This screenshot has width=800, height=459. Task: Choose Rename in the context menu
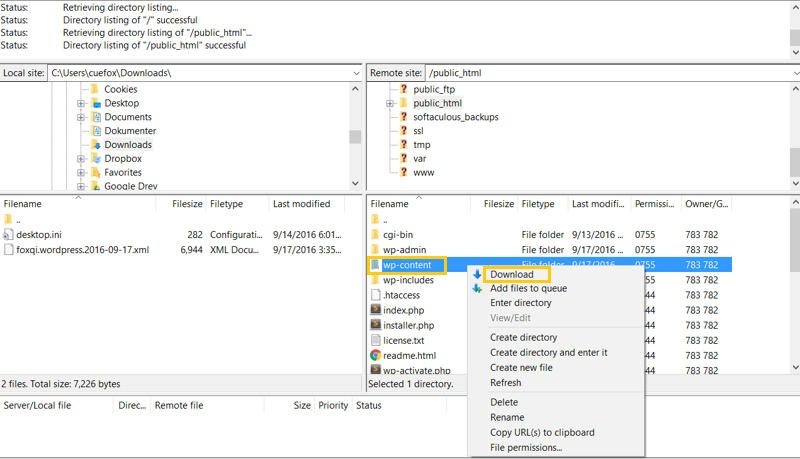point(507,417)
